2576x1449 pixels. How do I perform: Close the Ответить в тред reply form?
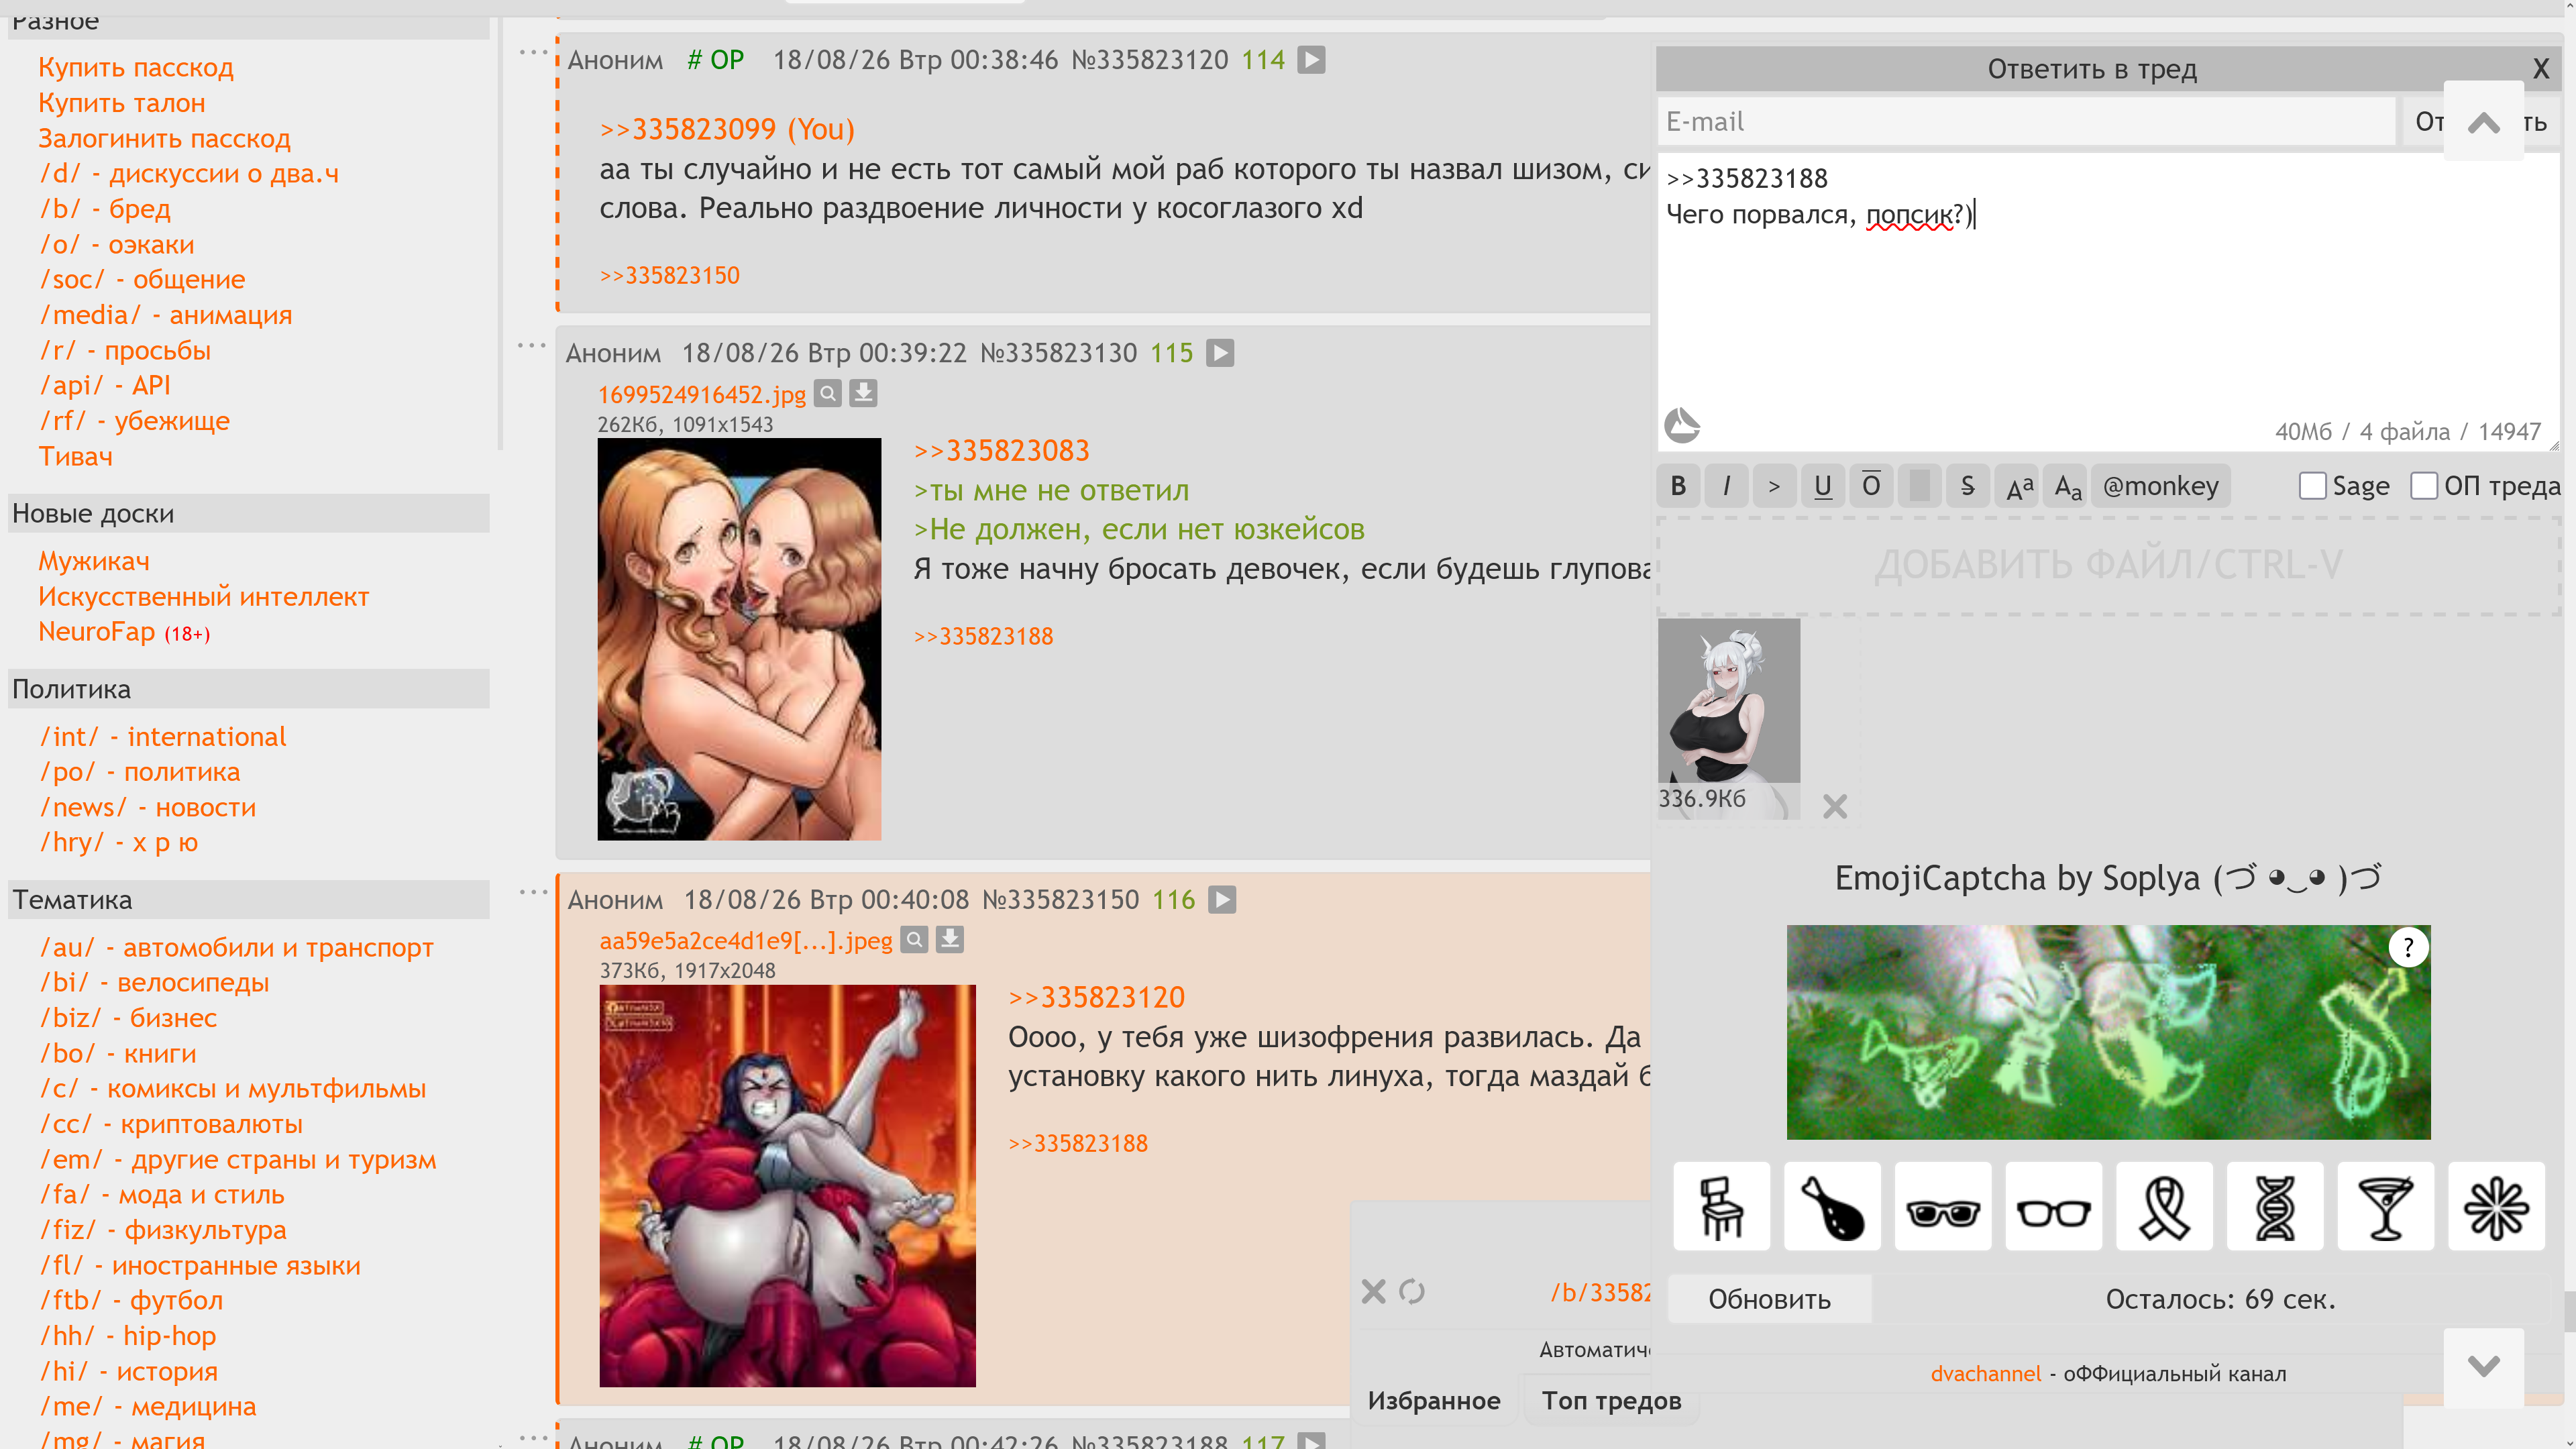[x=2540, y=69]
